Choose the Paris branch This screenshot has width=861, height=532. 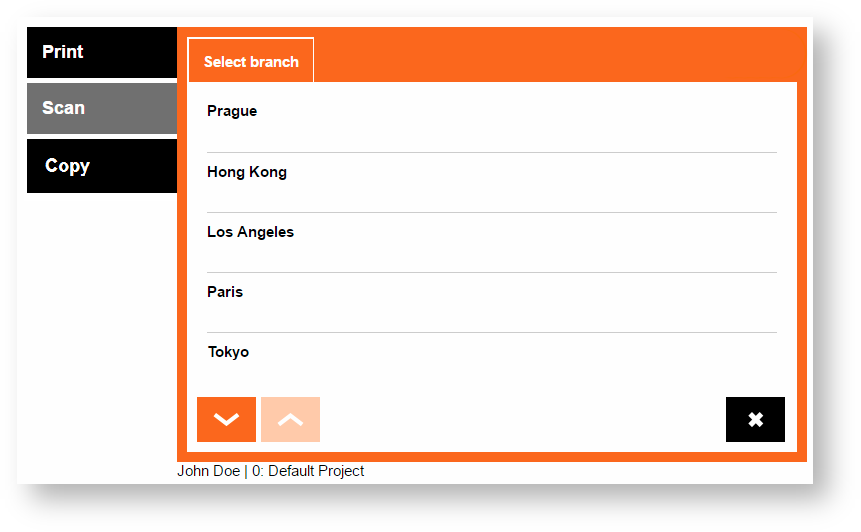click(x=225, y=292)
